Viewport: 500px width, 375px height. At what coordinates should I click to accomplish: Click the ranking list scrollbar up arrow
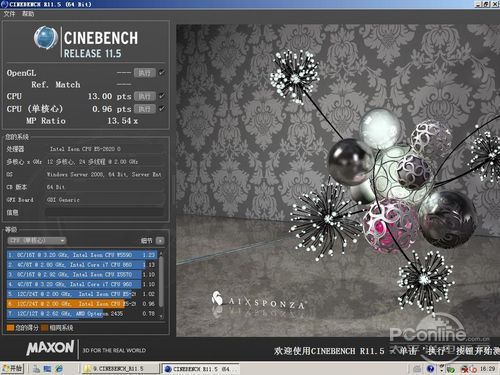point(161,254)
